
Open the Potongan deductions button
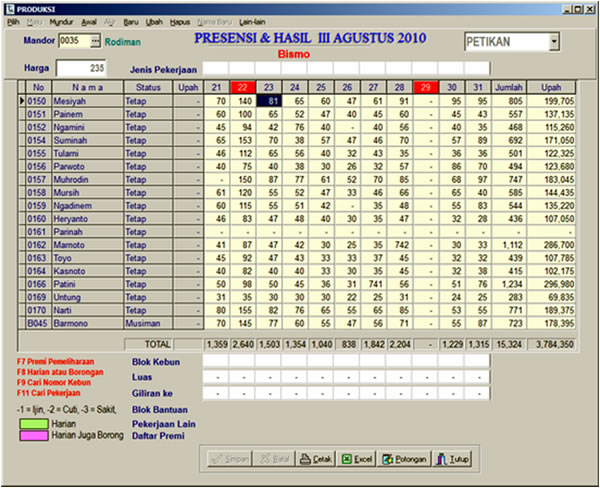(x=404, y=459)
